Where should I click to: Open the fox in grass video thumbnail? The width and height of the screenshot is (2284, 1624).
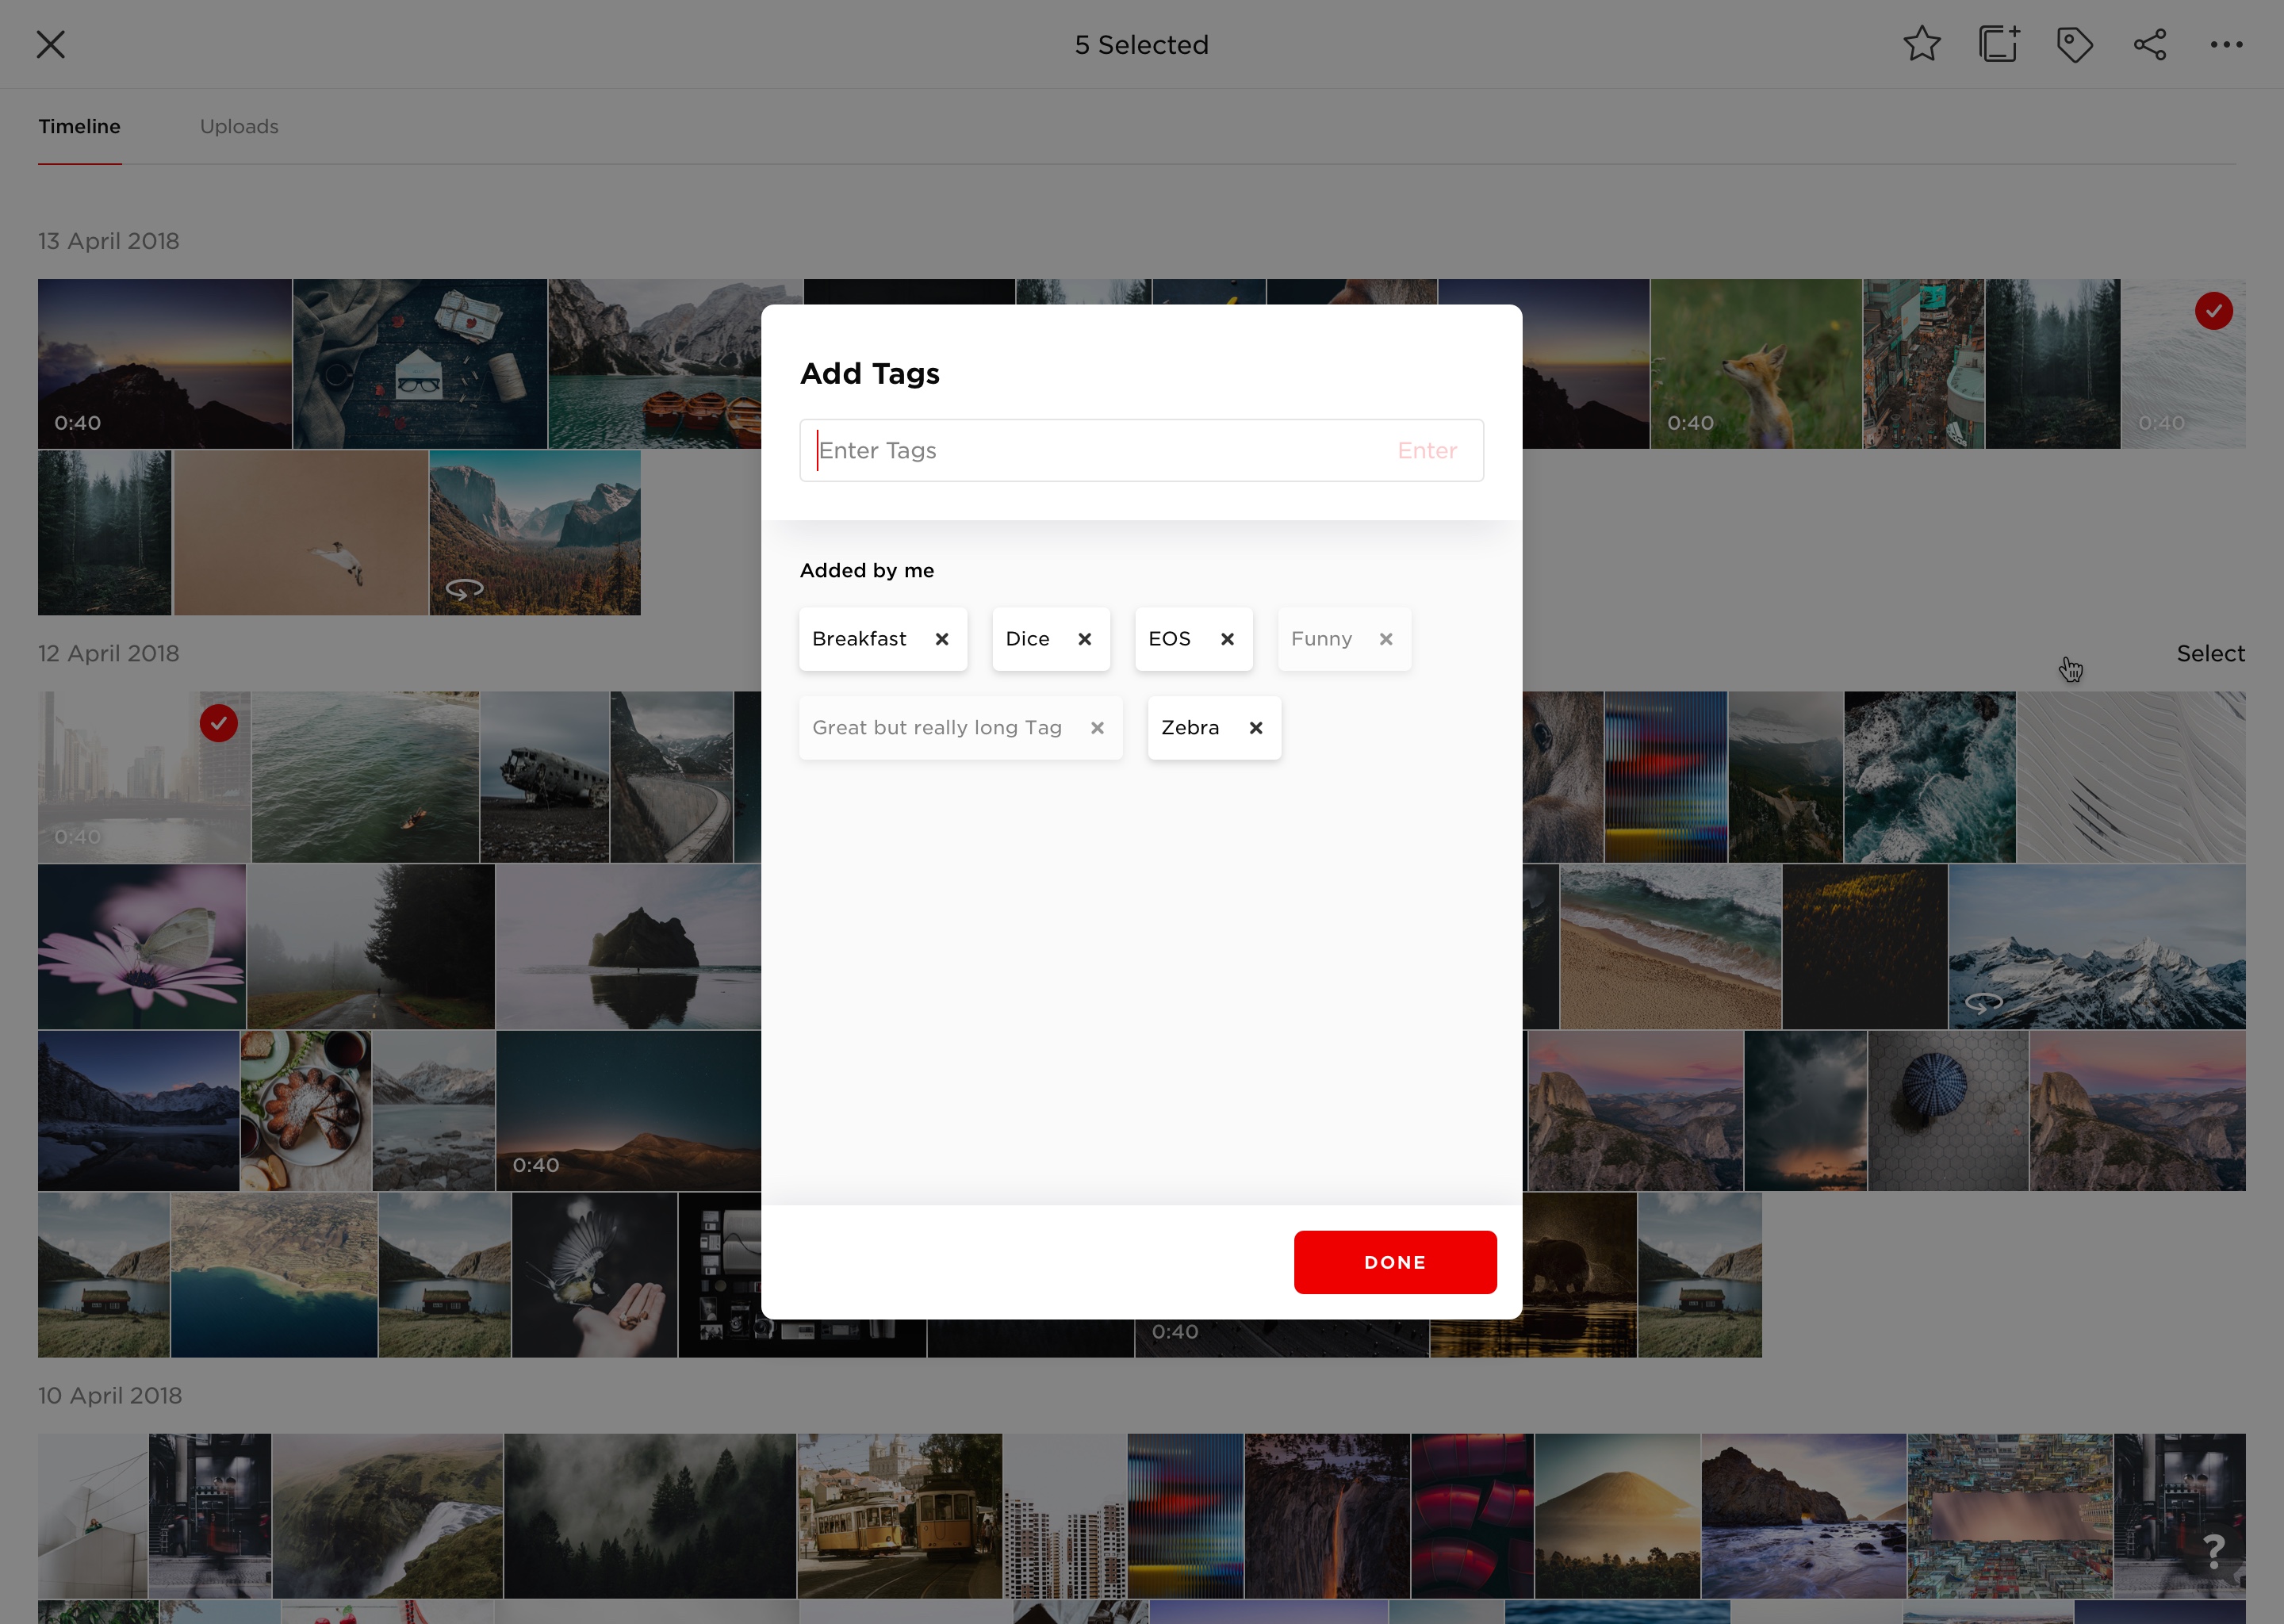click(1755, 363)
